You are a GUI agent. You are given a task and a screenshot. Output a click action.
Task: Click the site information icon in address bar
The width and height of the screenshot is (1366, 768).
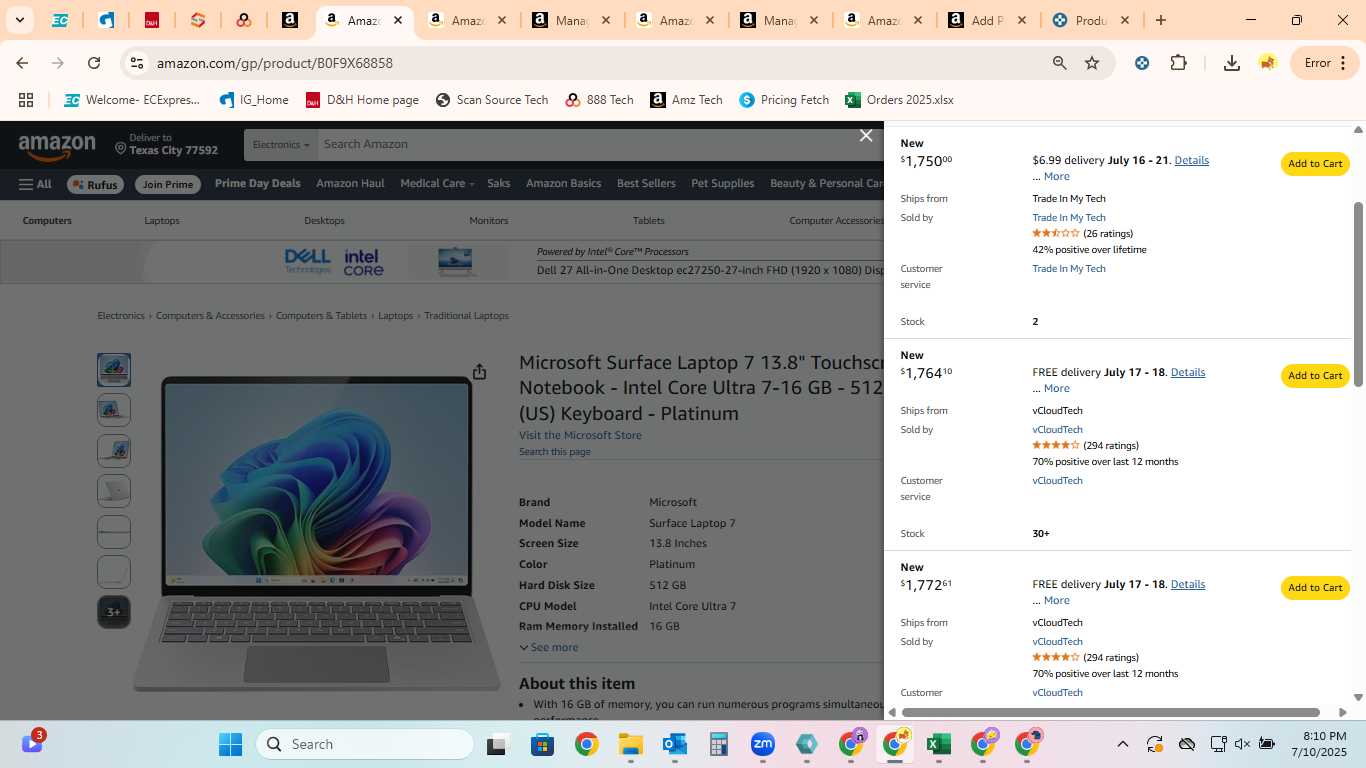[137, 63]
